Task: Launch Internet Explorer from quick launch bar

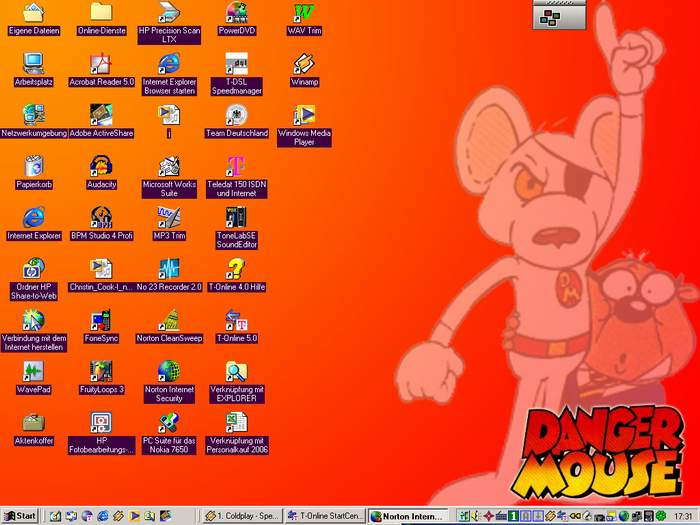Action: click(103, 516)
